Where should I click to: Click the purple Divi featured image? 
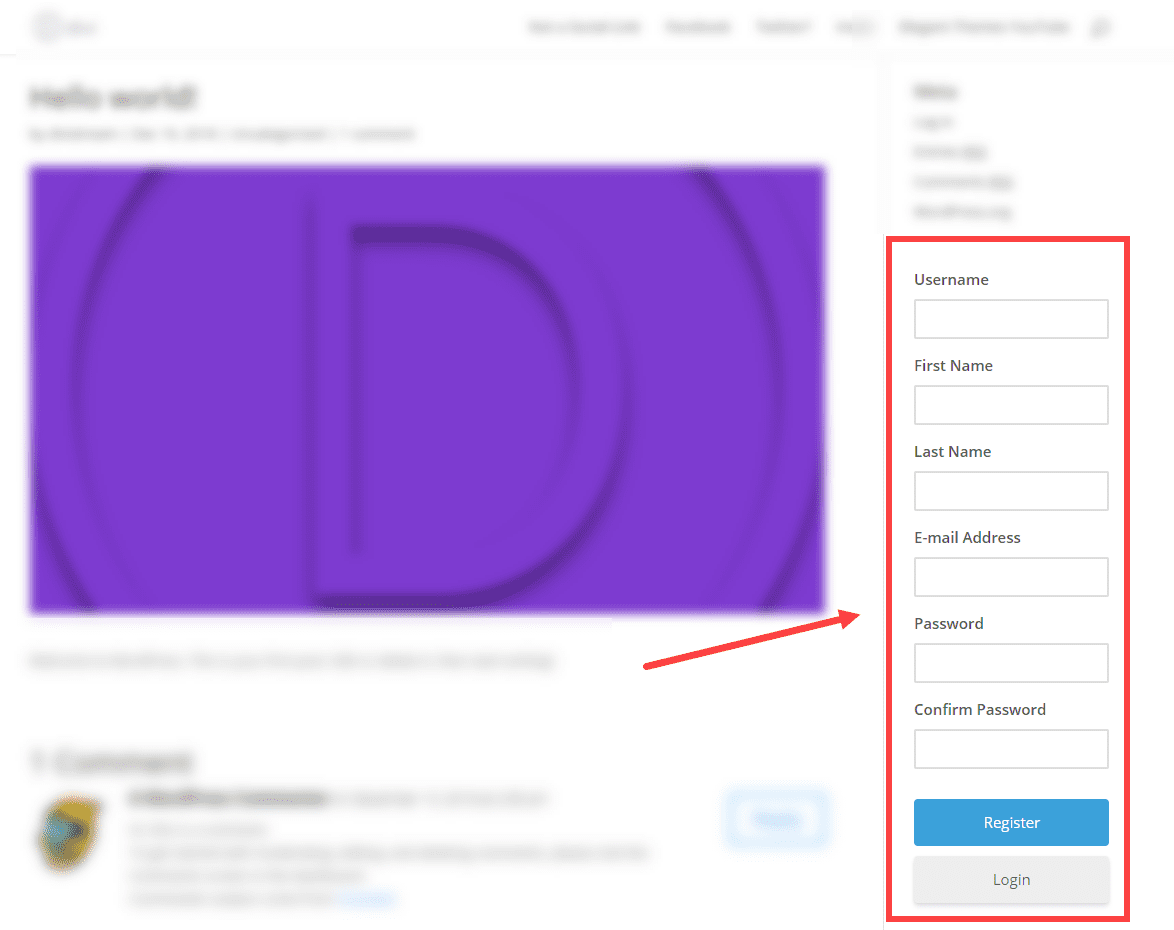click(x=428, y=388)
